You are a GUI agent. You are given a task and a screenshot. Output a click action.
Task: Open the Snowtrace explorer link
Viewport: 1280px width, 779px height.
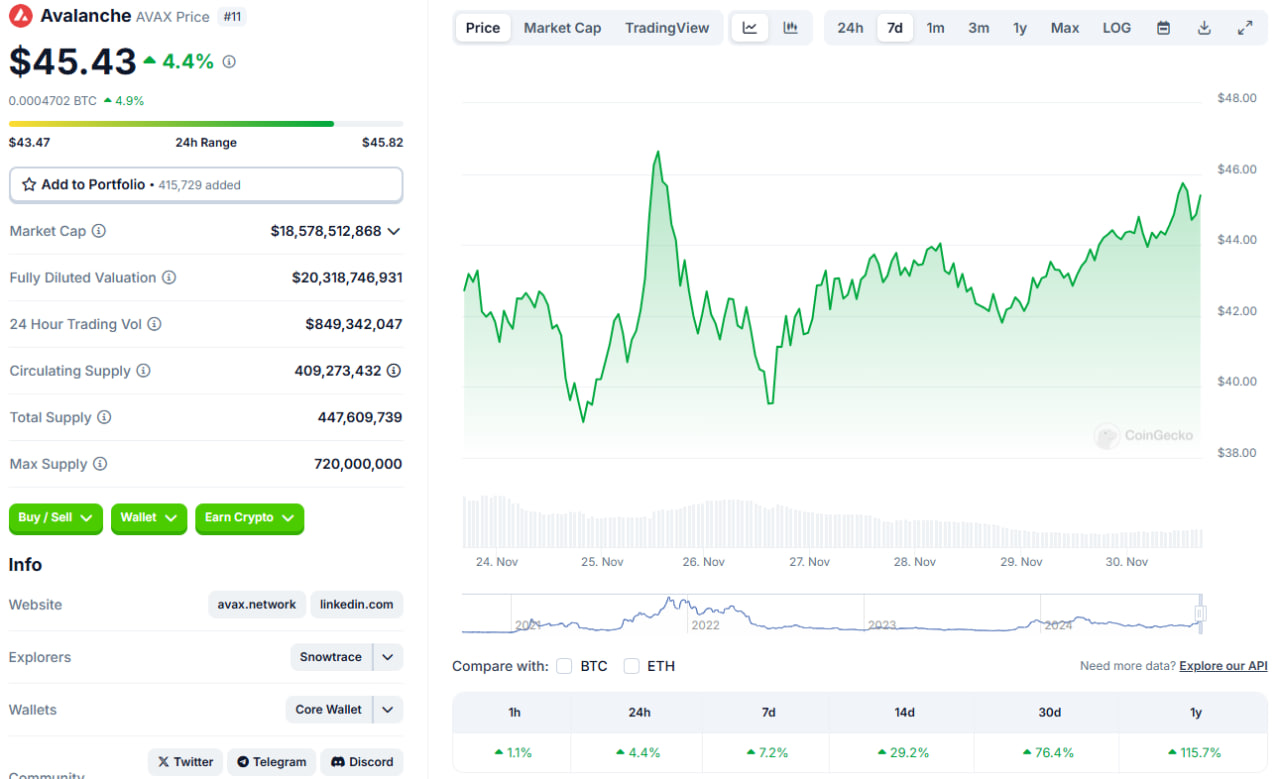pyautogui.click(x=331, y=657)
